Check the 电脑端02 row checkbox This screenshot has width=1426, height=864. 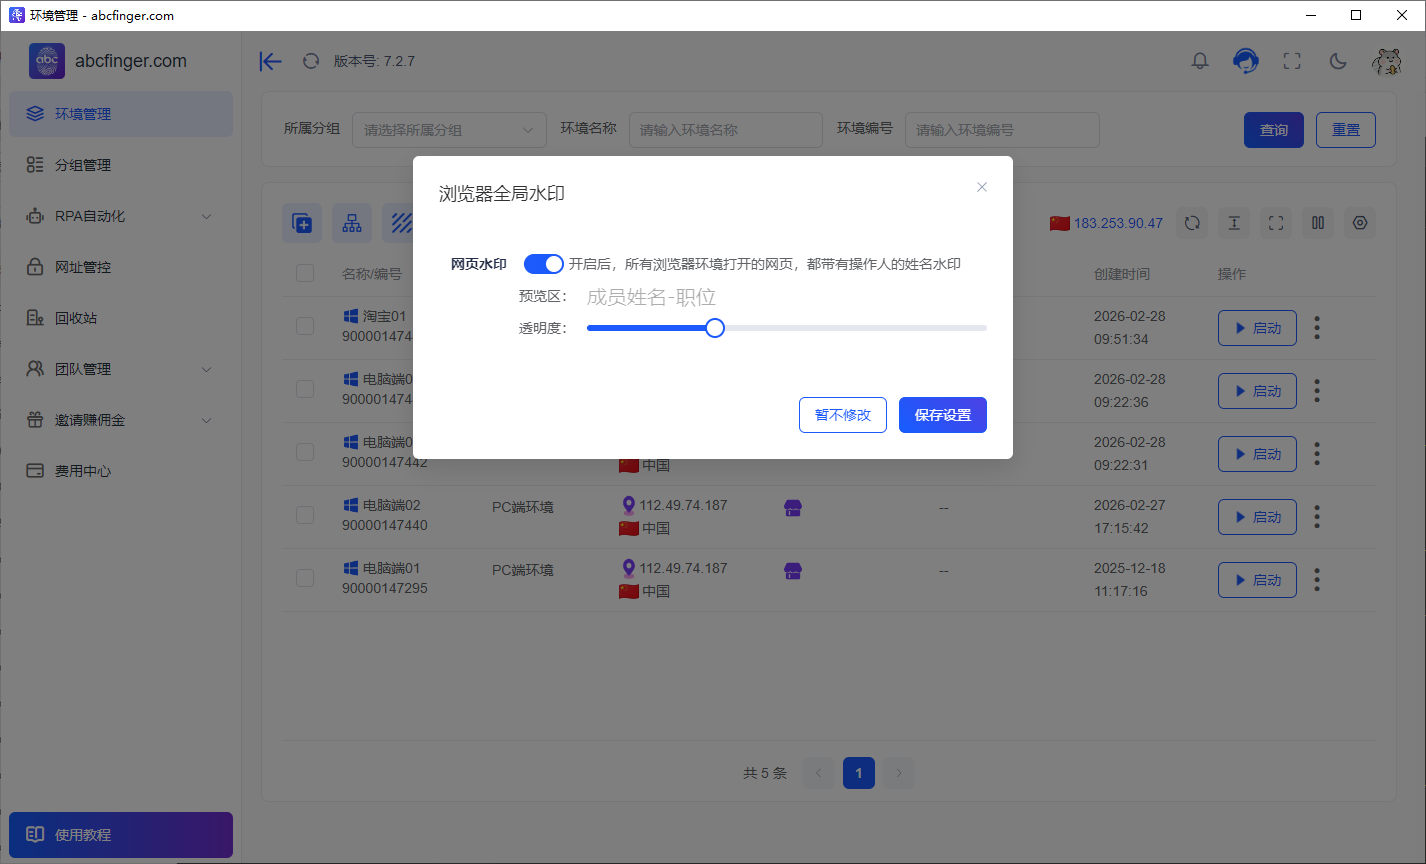click(305, 515)
